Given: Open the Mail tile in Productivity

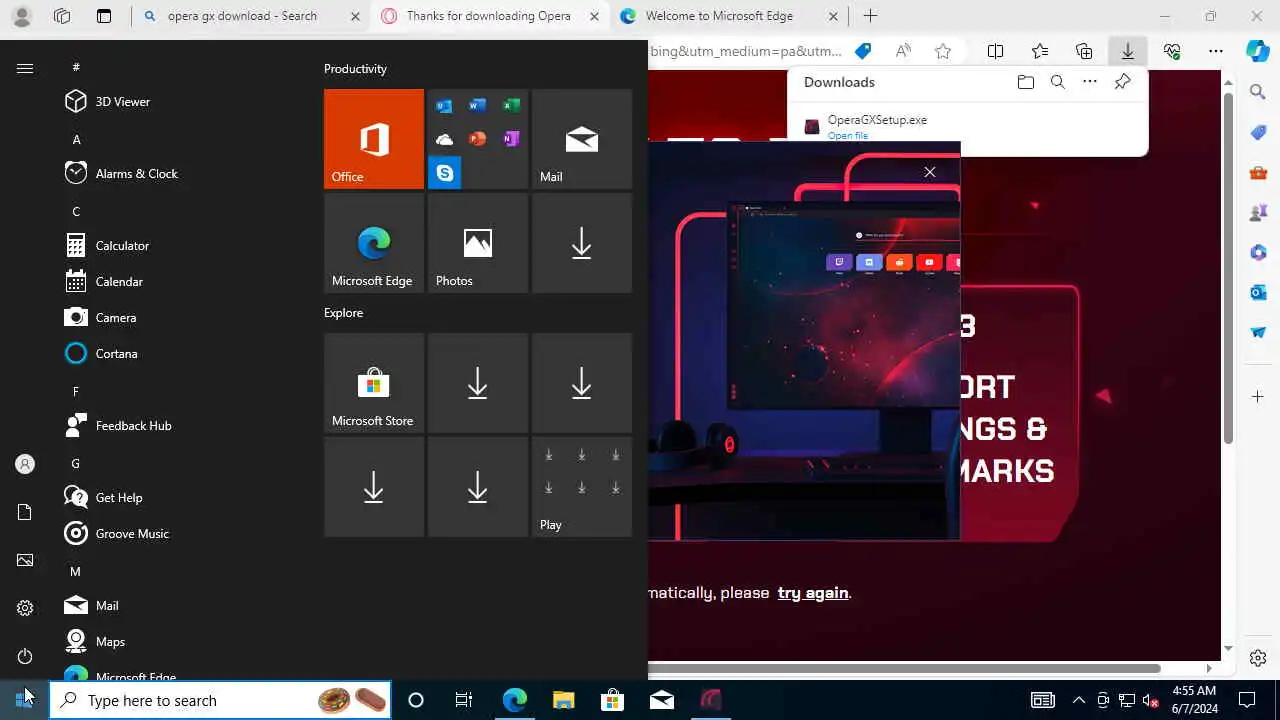Looking at the screenshot, I should [582, 139].
